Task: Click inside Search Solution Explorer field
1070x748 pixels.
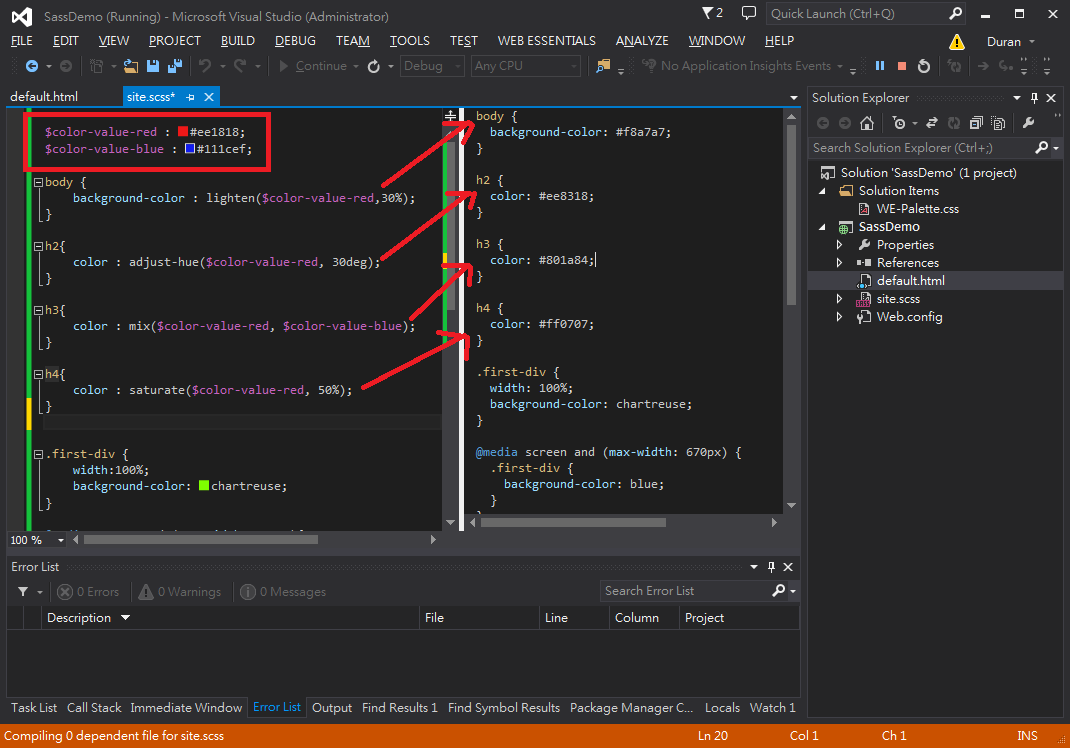Action: tap(921, 147)
